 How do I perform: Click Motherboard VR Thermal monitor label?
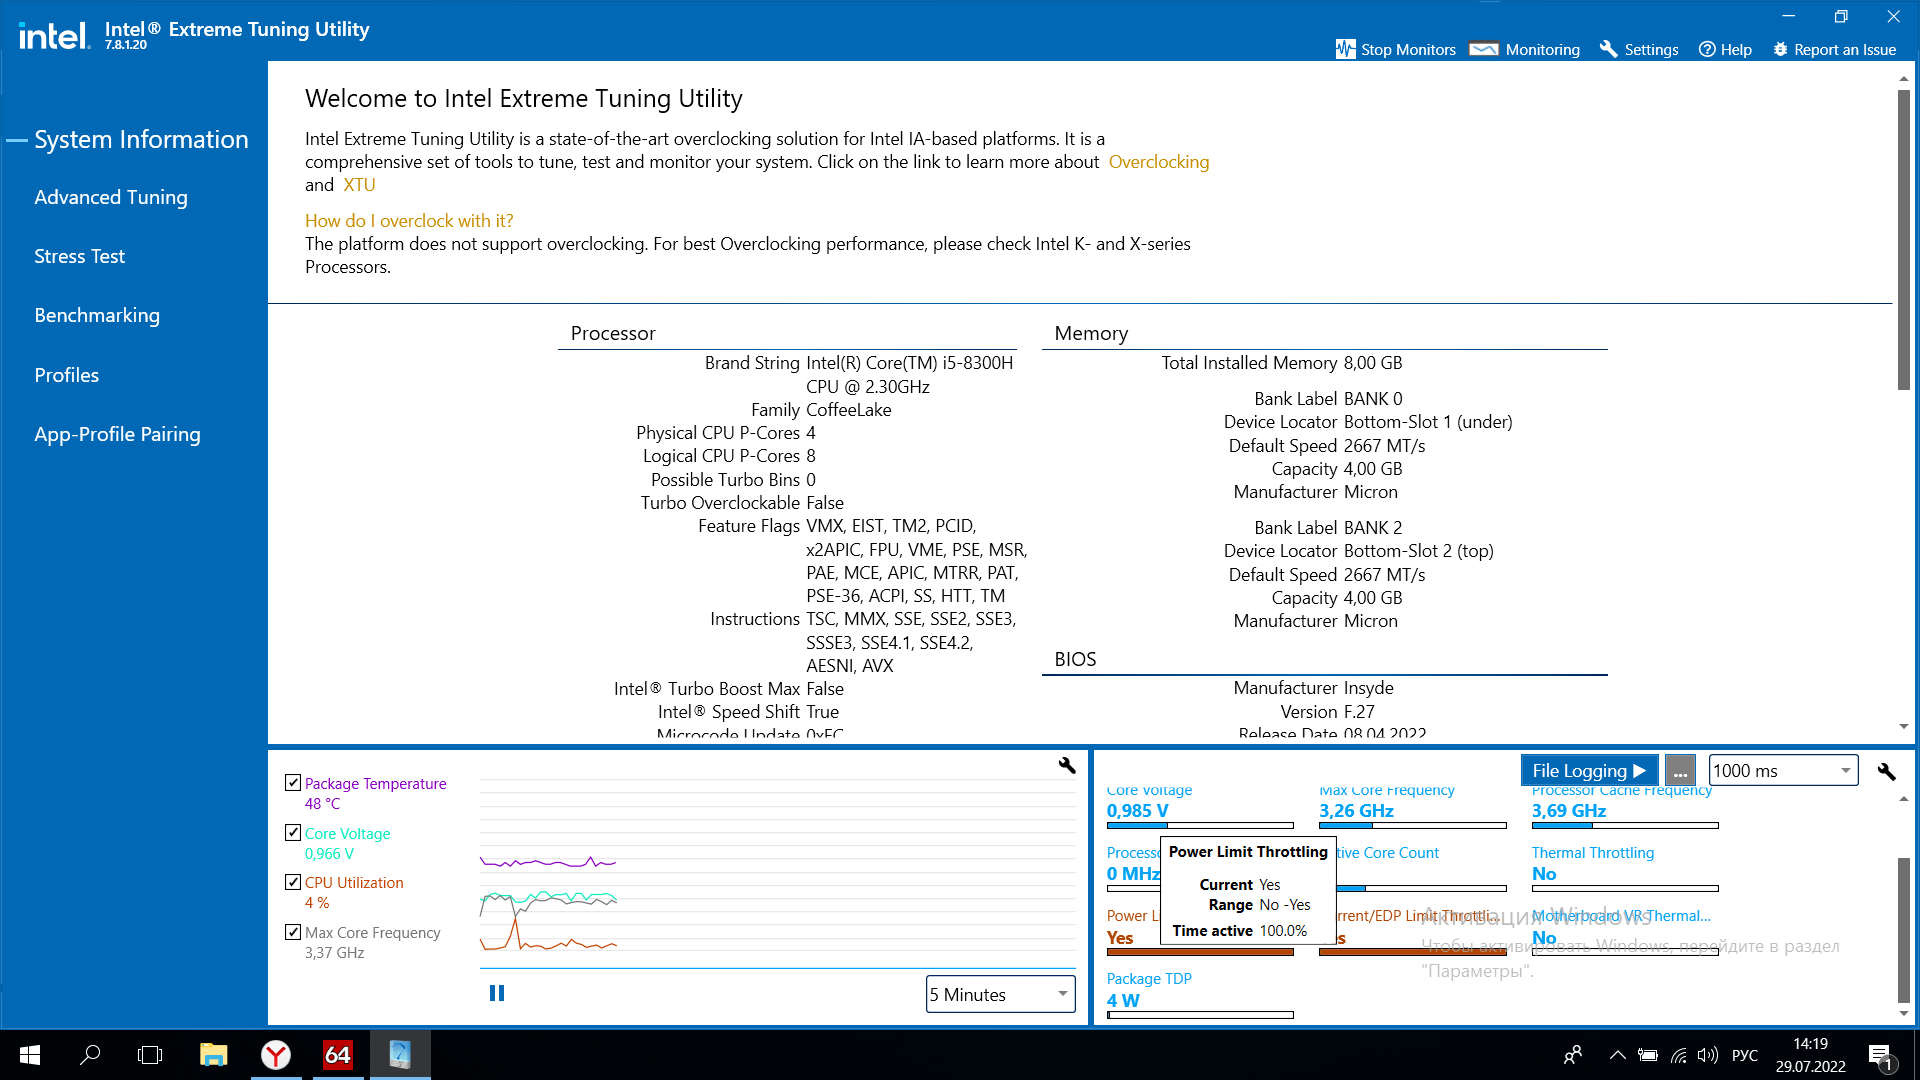pos(1621,916)
